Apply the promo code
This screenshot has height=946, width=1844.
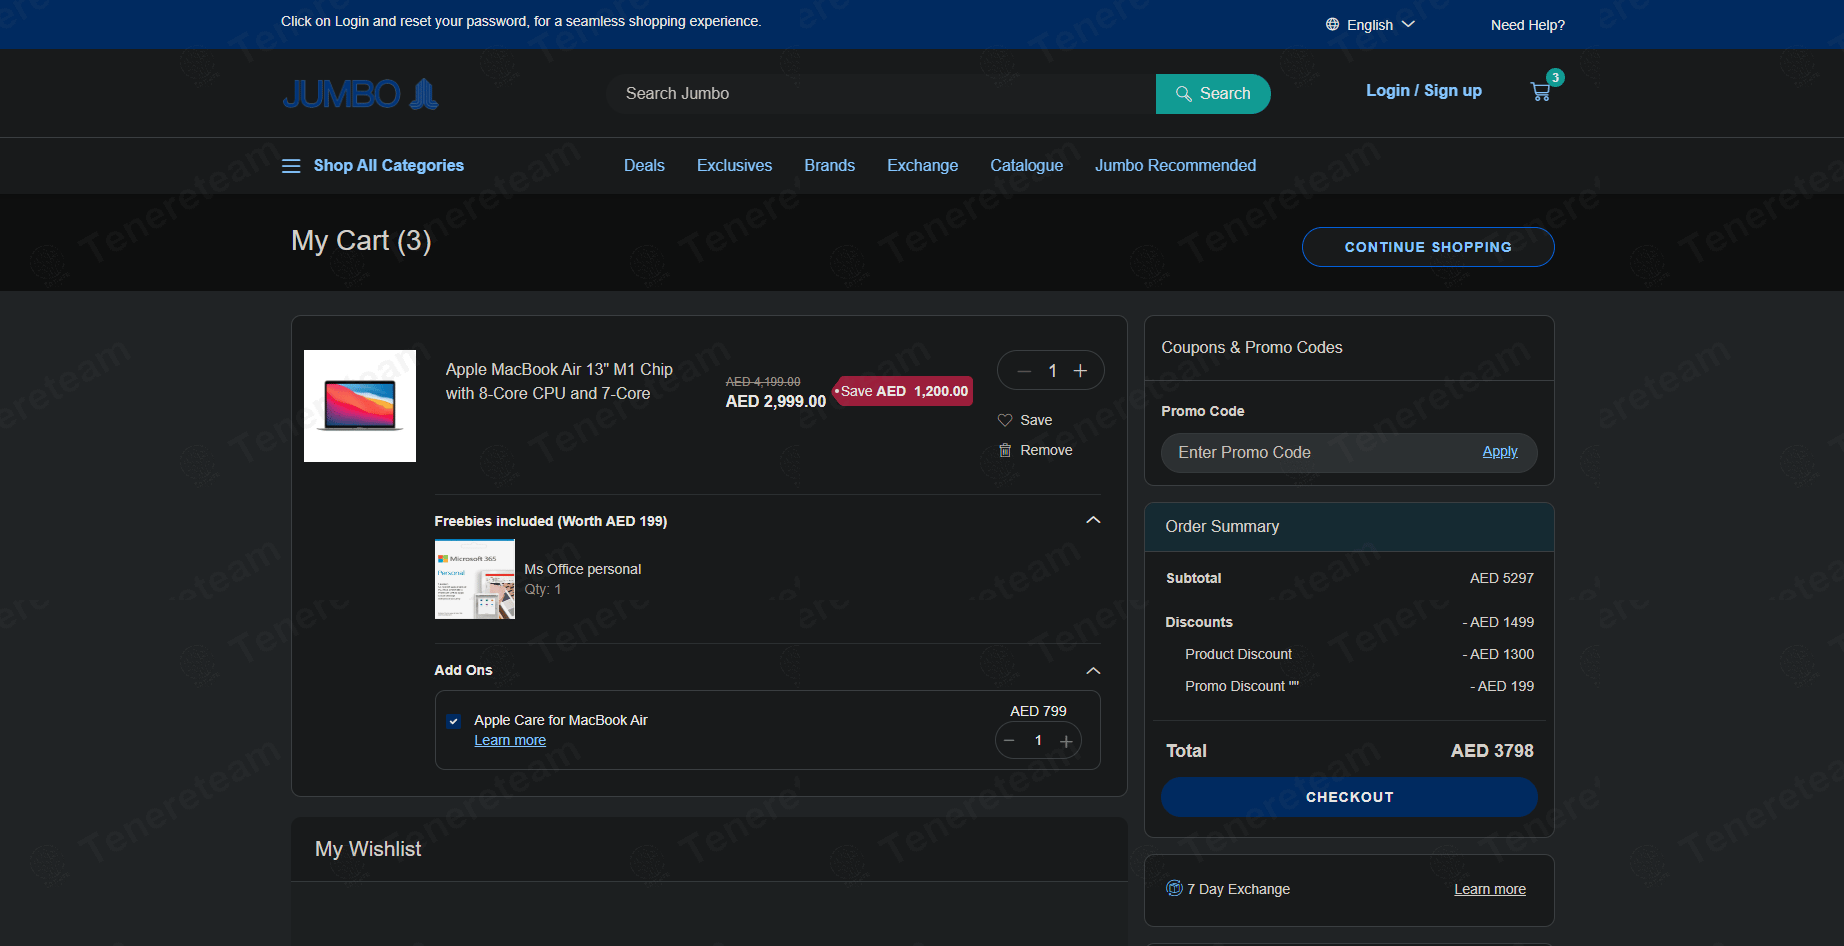tap(1500, 452)
